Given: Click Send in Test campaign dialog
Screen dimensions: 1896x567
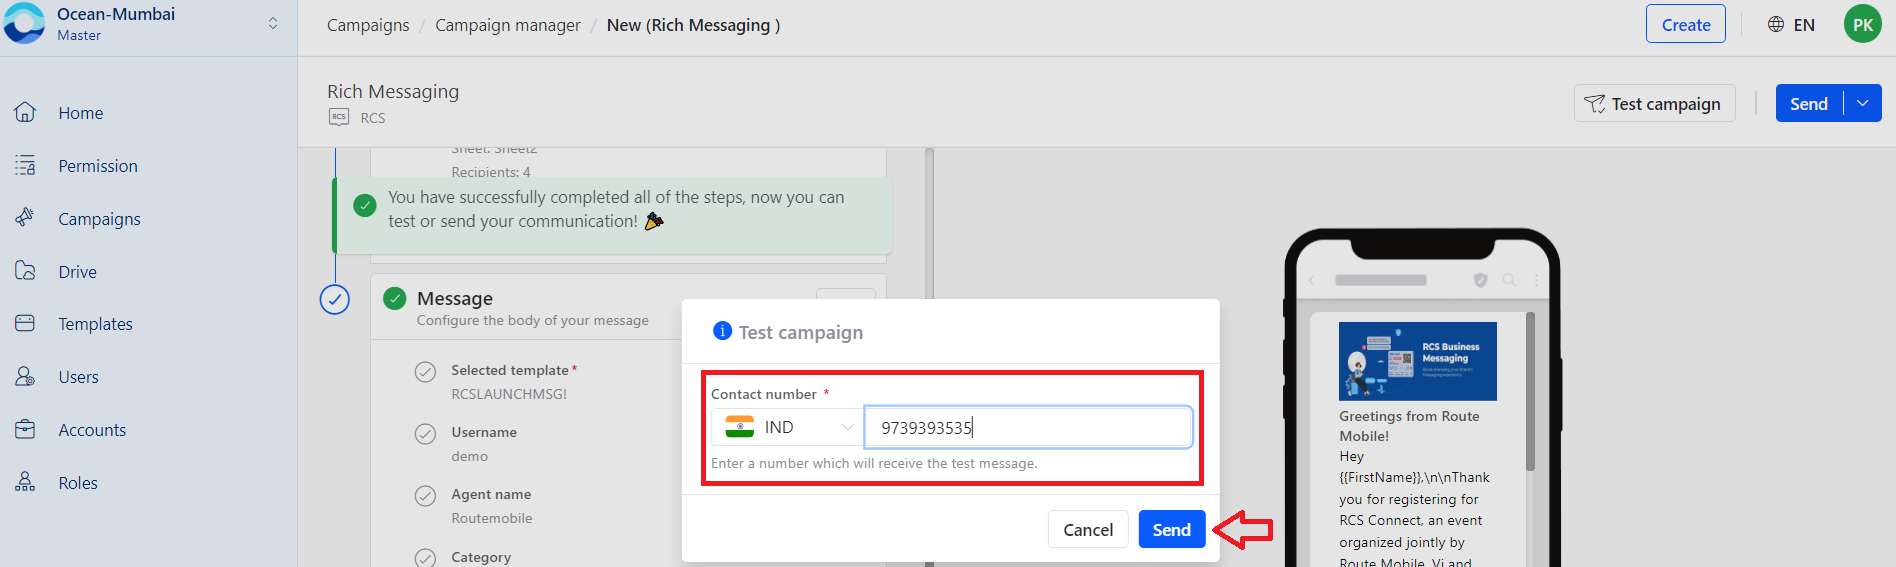Looking at the screenshot, I should pyautogui.click(x=1172, y=530).
